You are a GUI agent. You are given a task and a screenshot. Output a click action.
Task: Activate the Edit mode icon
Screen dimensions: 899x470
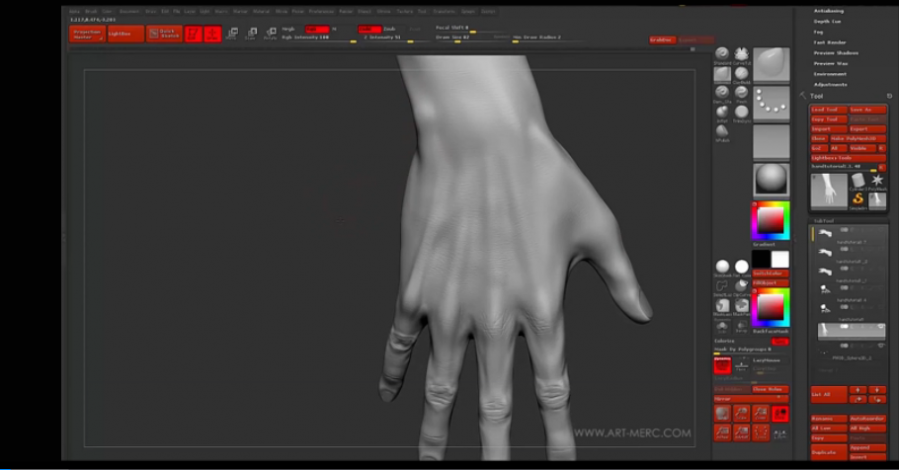[193, 33]
